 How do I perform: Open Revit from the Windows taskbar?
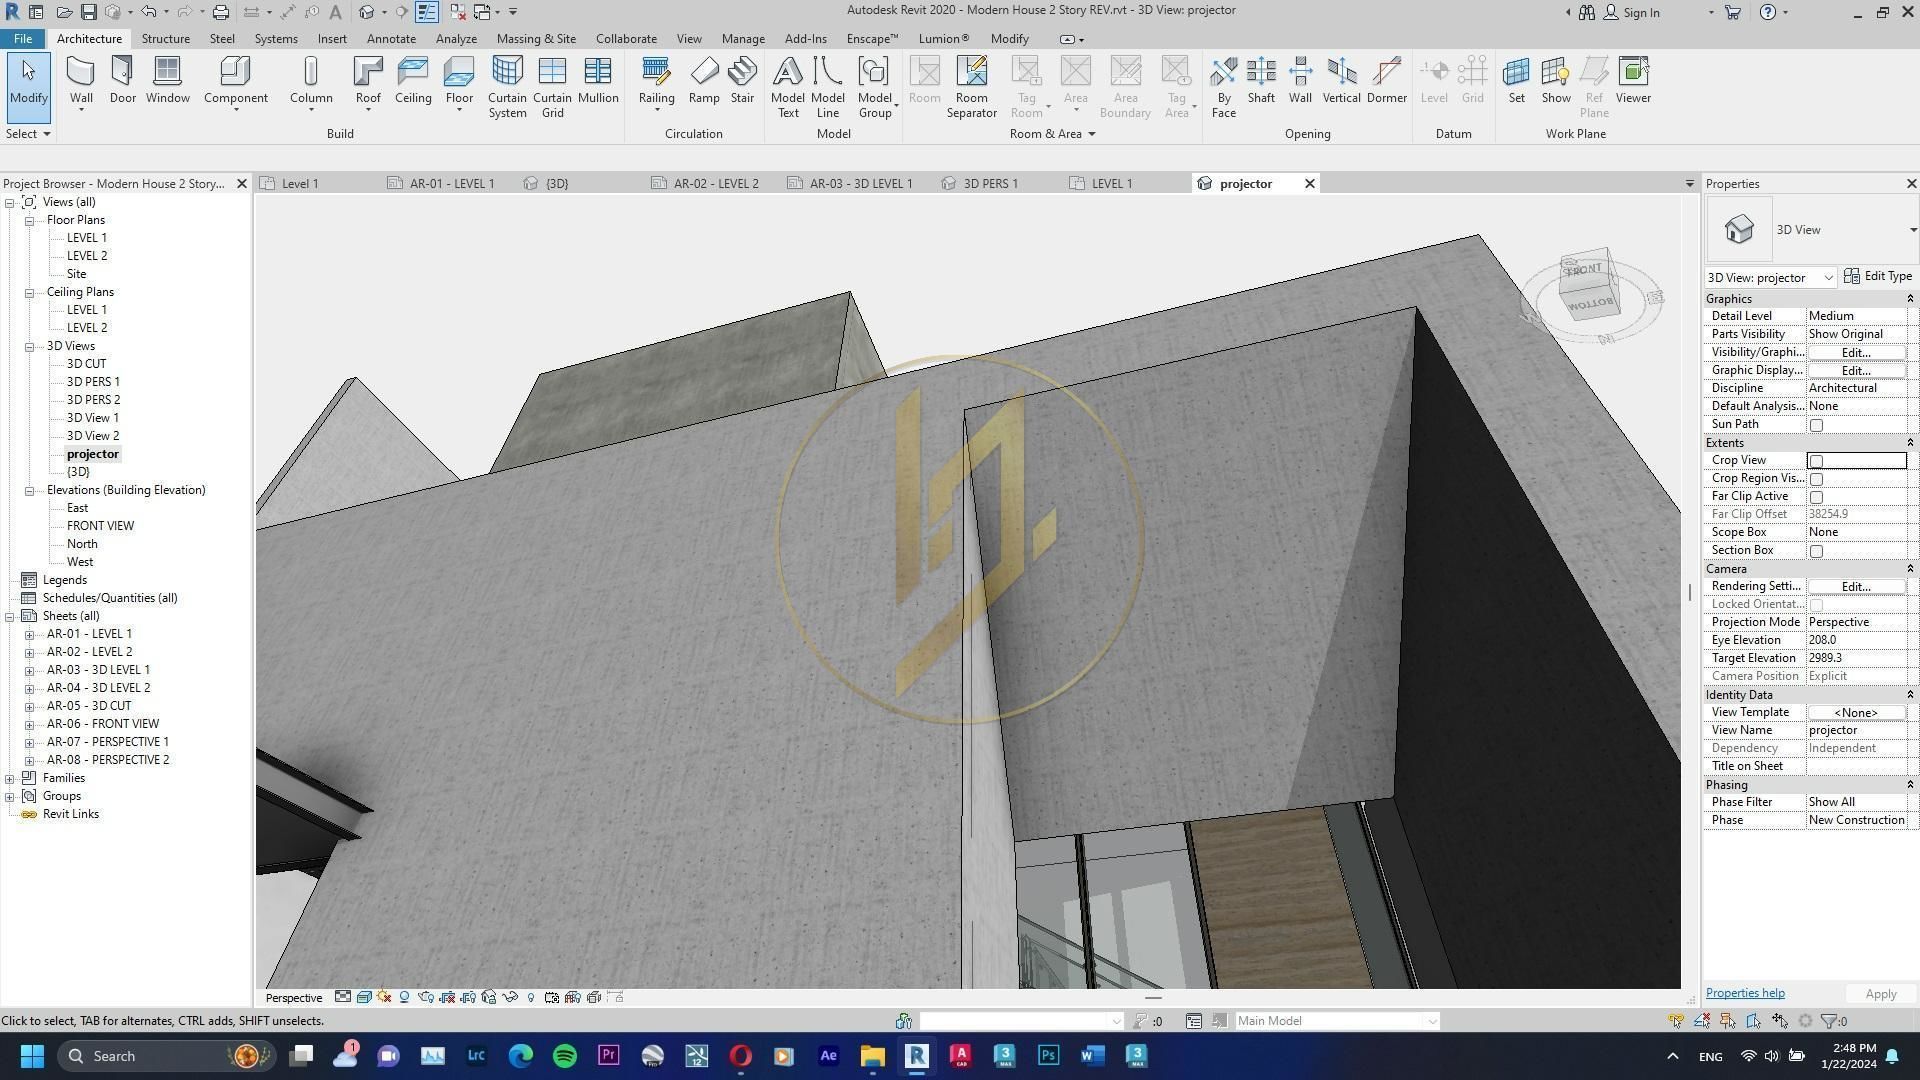click(916, 1056)
